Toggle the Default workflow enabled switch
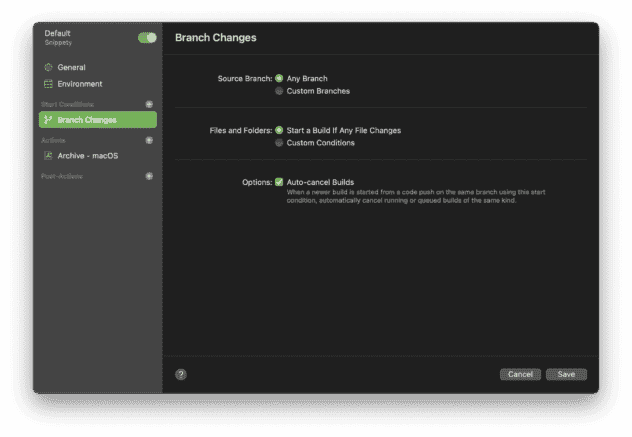Image resolution: width=632 pixels, height=437 pixels. click(147, 38)
